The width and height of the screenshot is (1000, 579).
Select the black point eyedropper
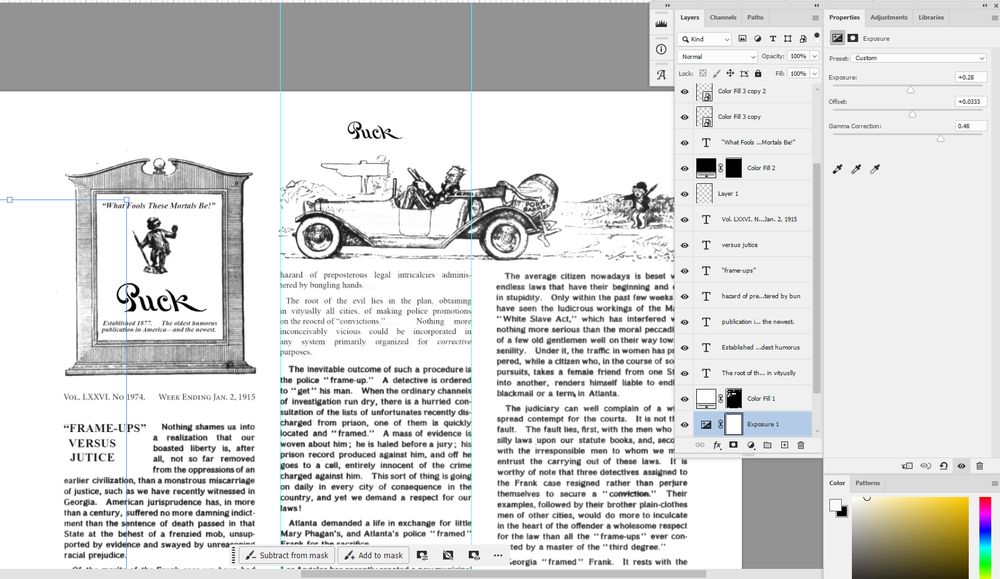pyautogui.click(x=837, y=169)
